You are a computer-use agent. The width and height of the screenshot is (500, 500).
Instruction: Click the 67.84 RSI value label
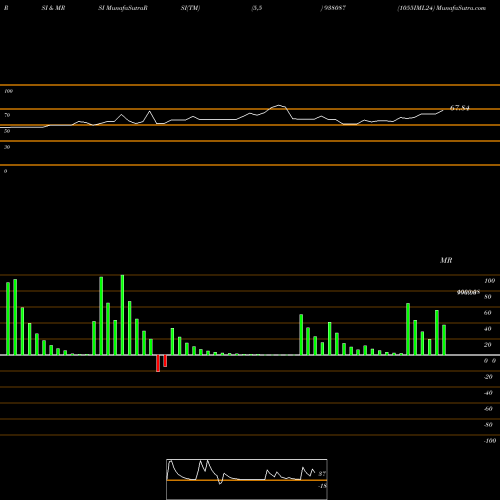(x=459, y=108)
